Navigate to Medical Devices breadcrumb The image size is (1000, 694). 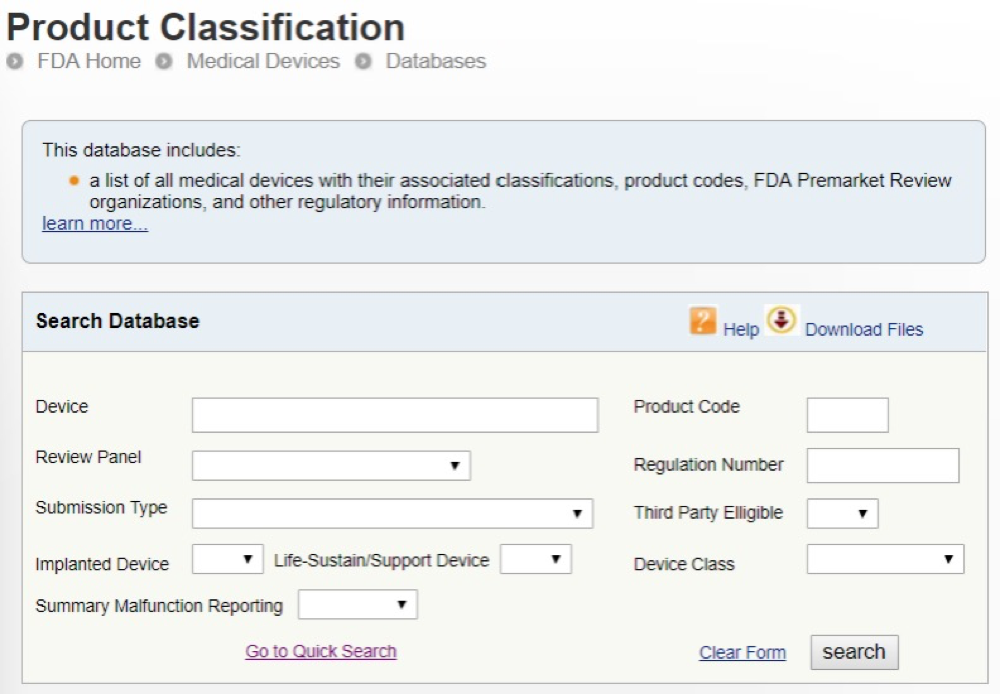(x=263, y=61)
